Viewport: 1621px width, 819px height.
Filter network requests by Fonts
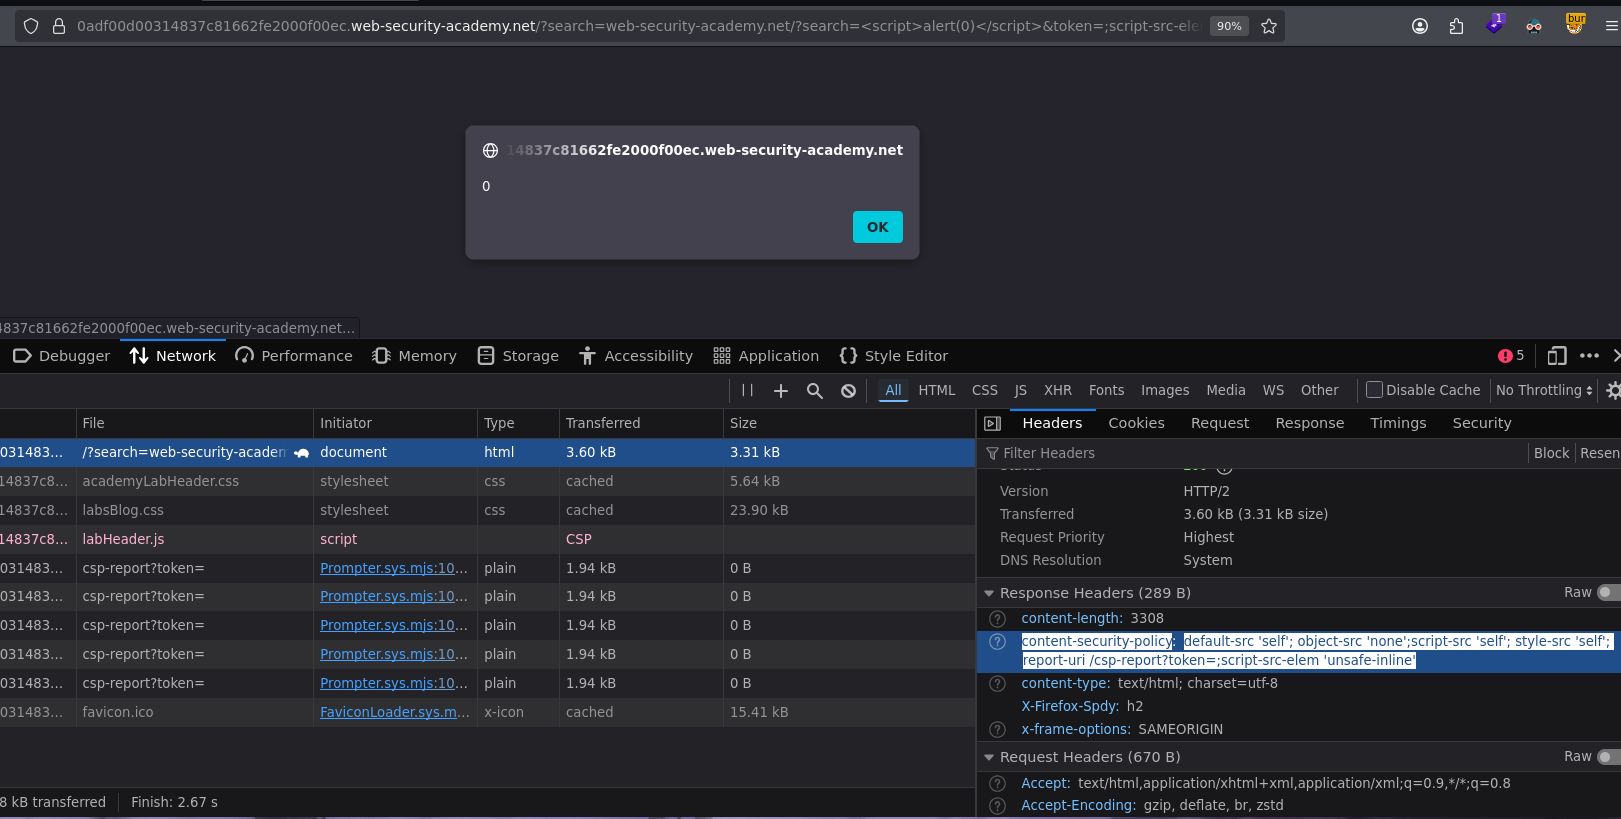point(1106,391)
